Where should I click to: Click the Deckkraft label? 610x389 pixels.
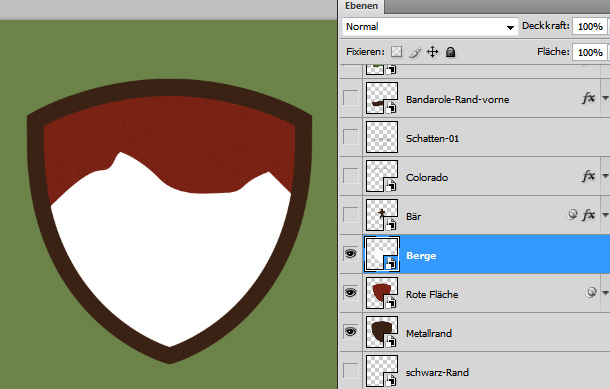tap(545, 26)
